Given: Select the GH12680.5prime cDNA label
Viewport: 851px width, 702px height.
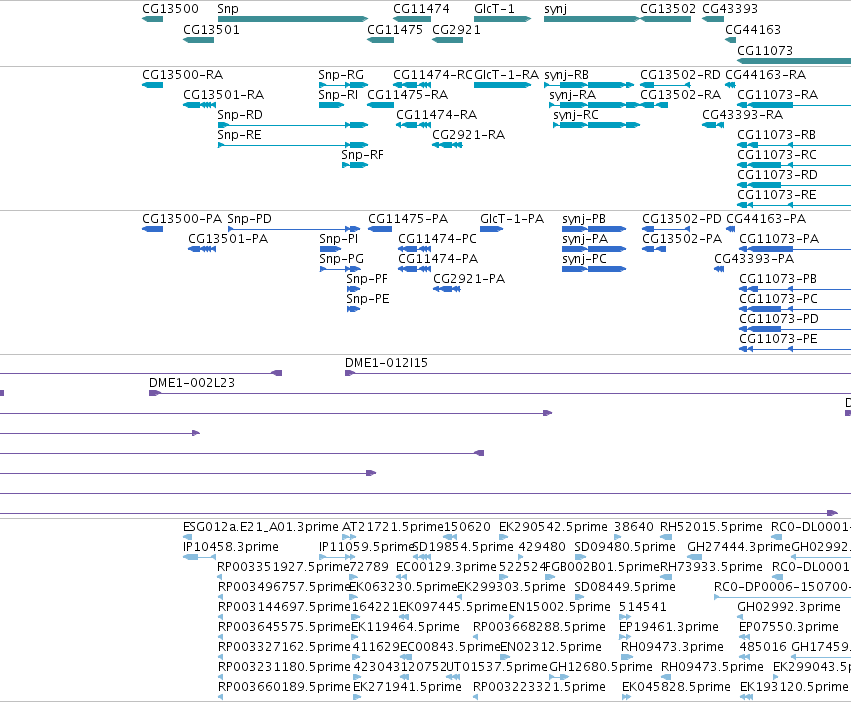Looking at the screenshot, I should [601, 667].
